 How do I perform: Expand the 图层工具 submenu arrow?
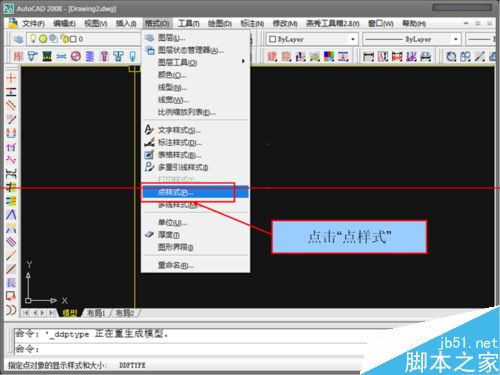pyautogui.click(x=243, y=61)
